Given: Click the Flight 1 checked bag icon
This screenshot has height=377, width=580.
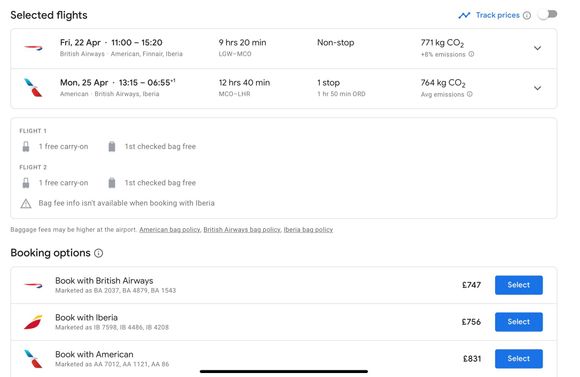Looking at the screenshot, I should 112,147.
